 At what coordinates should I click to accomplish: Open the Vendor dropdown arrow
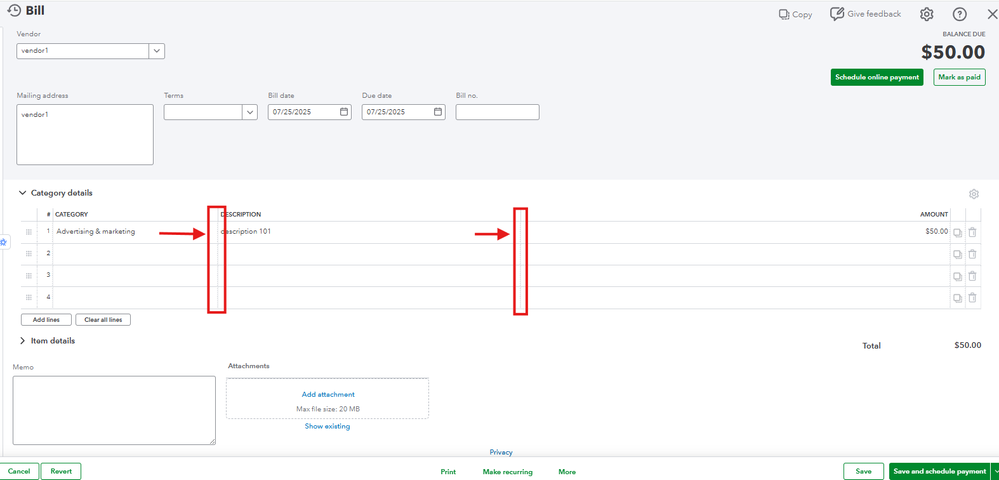click(157, 51)
